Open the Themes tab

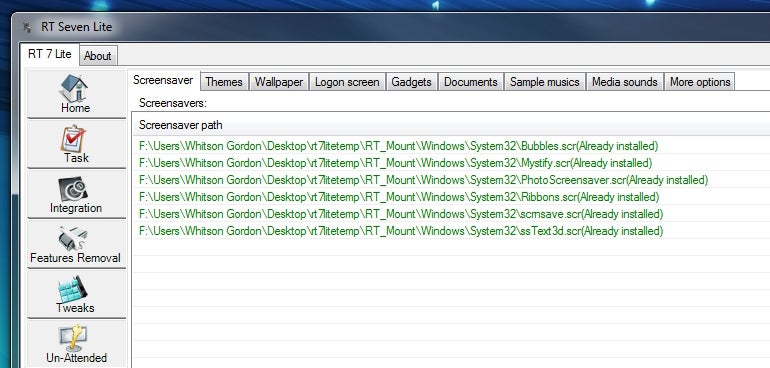click(224, 82)
